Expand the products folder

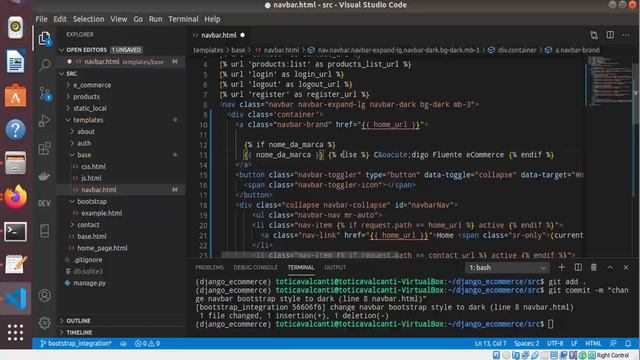(x=86, y=96)
